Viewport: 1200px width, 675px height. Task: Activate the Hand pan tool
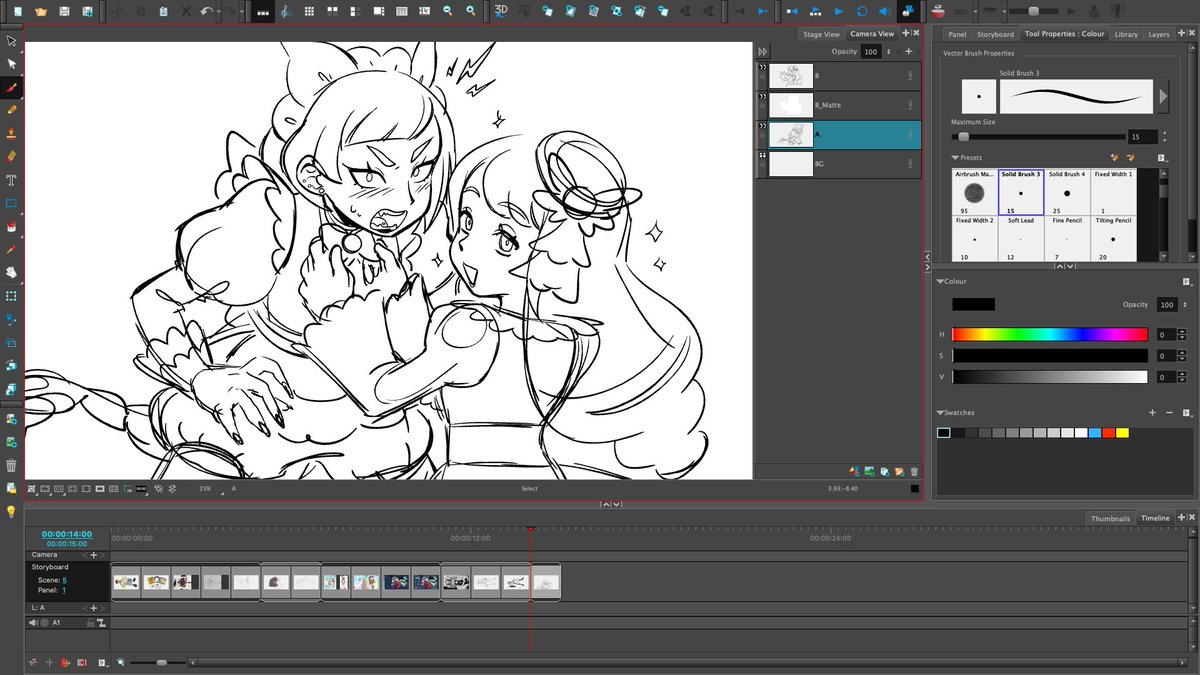coord(11,272)
